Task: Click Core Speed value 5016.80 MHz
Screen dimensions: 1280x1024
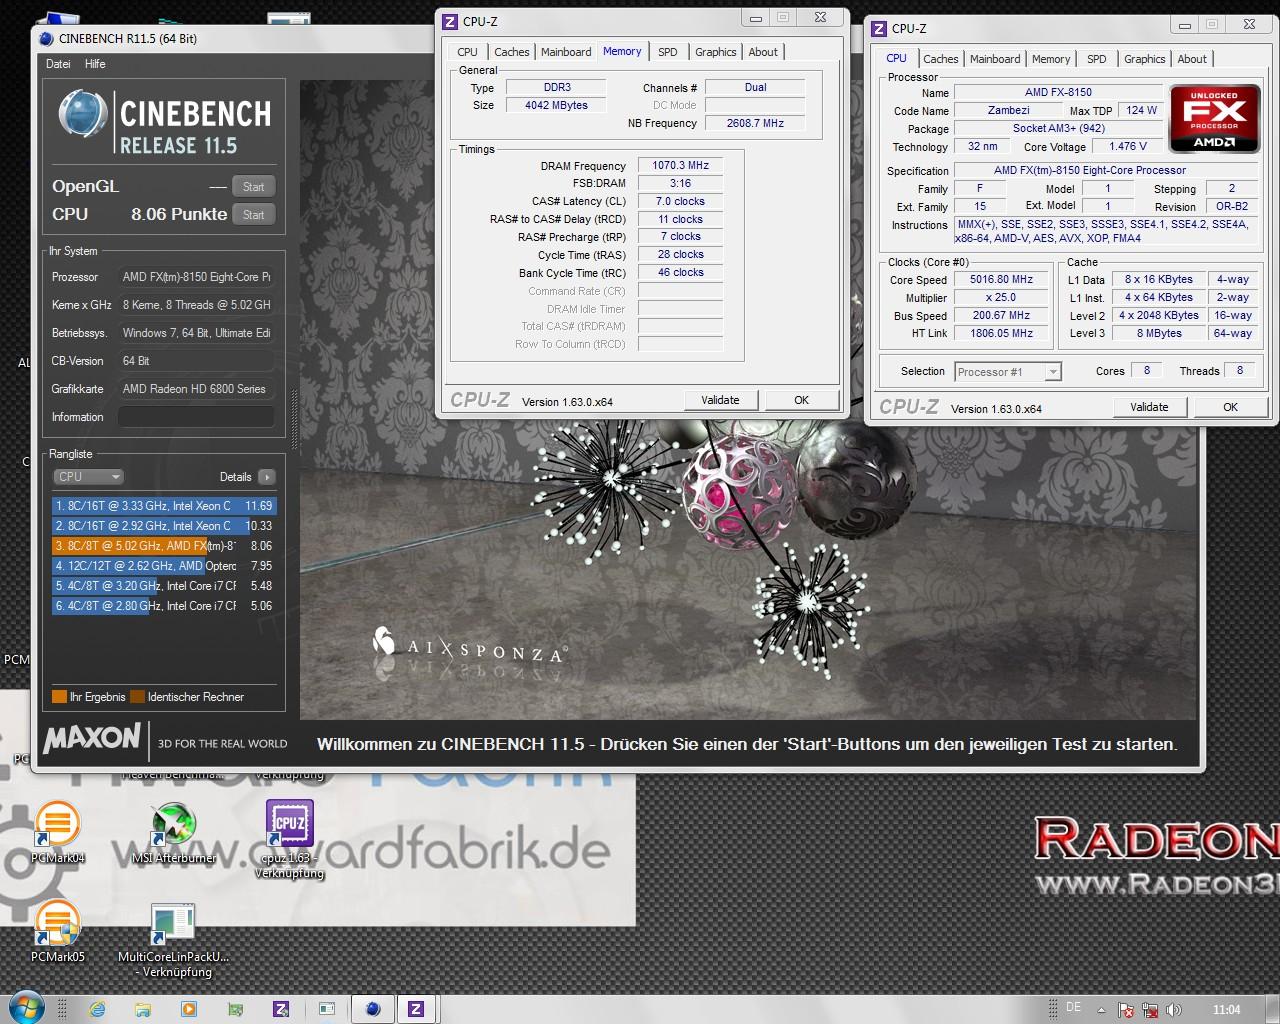Action: click(x=1001, y=280)
